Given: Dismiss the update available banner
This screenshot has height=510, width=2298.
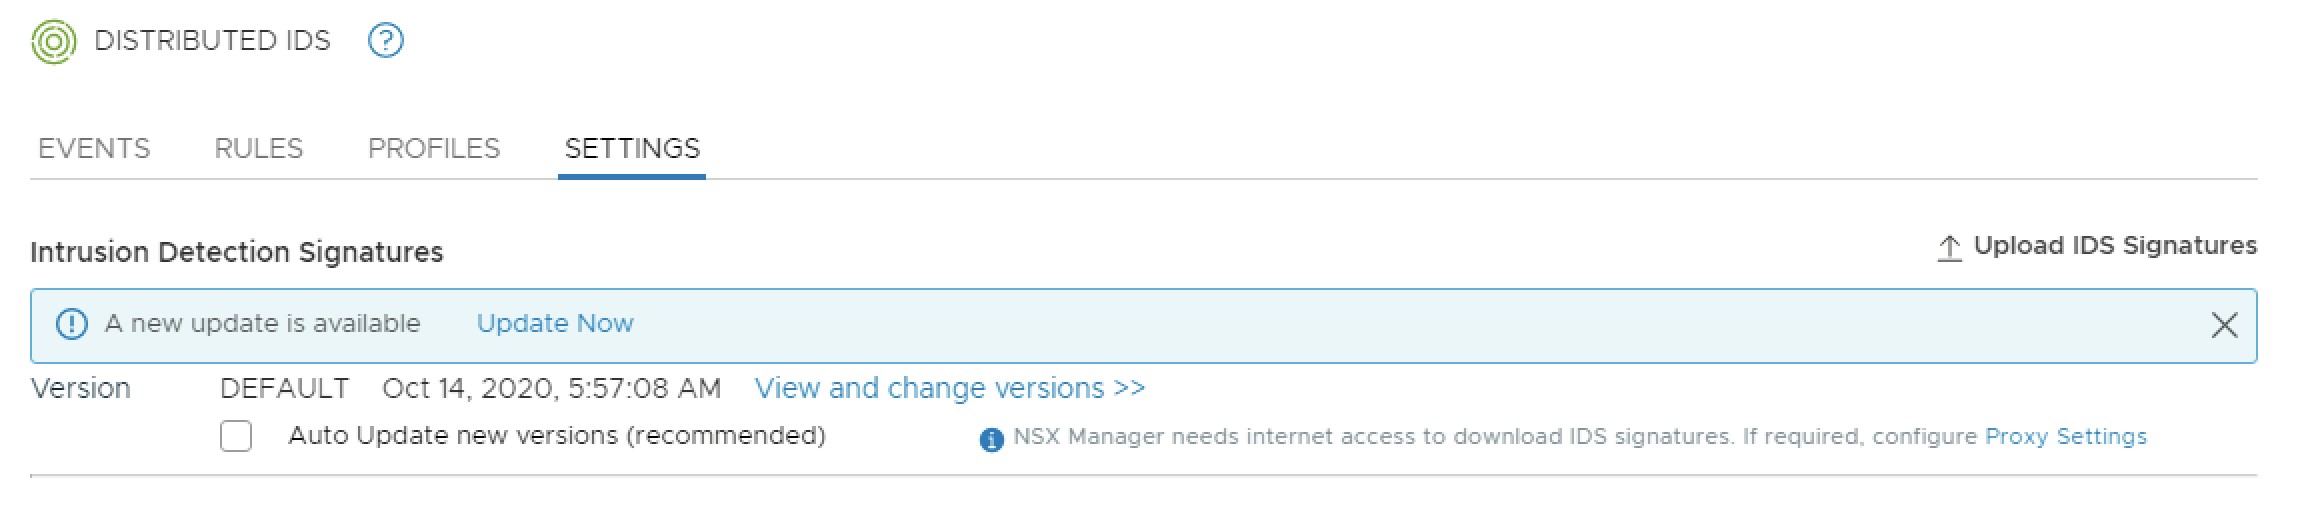Looking at the screenshot, I should 2224,325.
